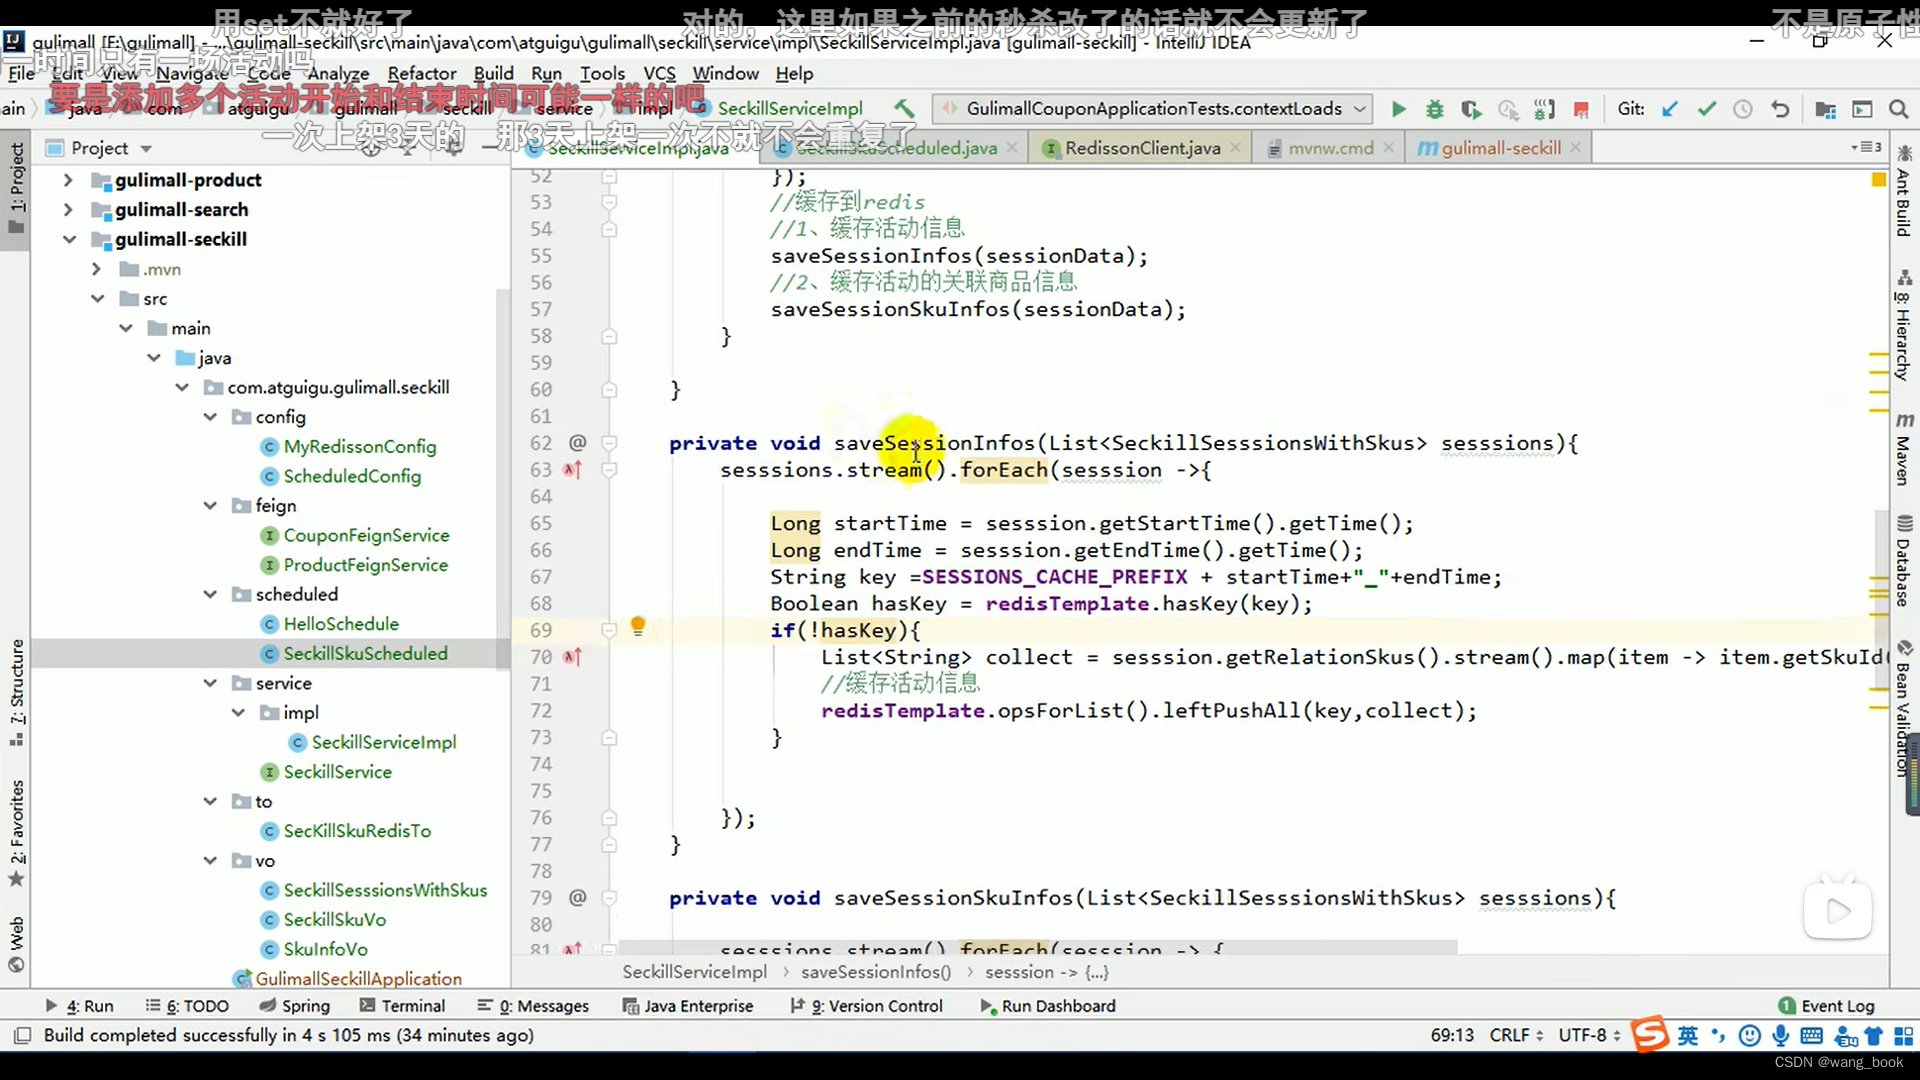Click the undo Rollback arrow icon
1920x1080 pixels.
click(1780, 109)
